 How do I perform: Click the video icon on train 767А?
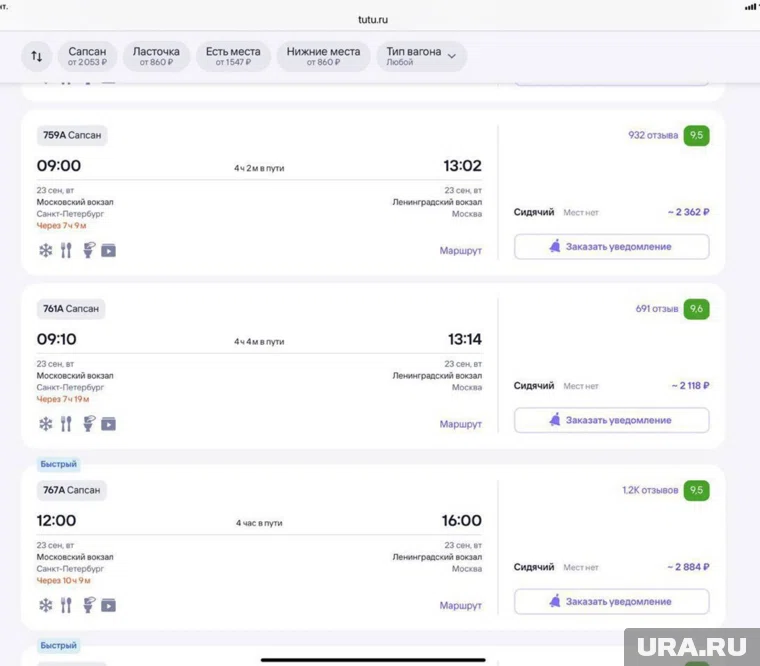(x=108, y=605)
